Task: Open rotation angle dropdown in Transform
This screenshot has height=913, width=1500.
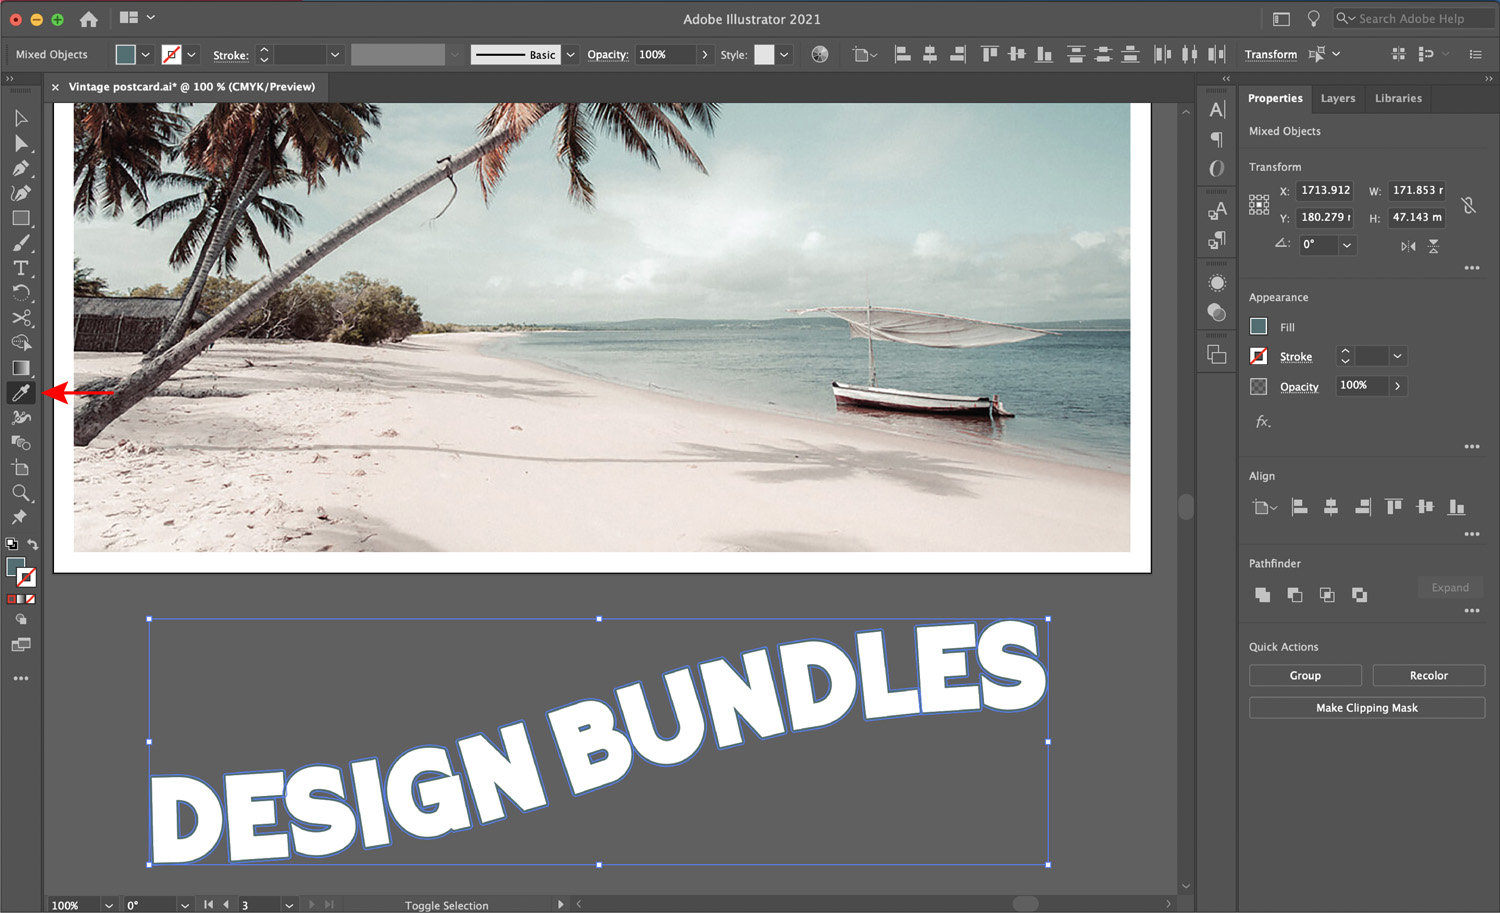Action: (x=1347, y=245)
